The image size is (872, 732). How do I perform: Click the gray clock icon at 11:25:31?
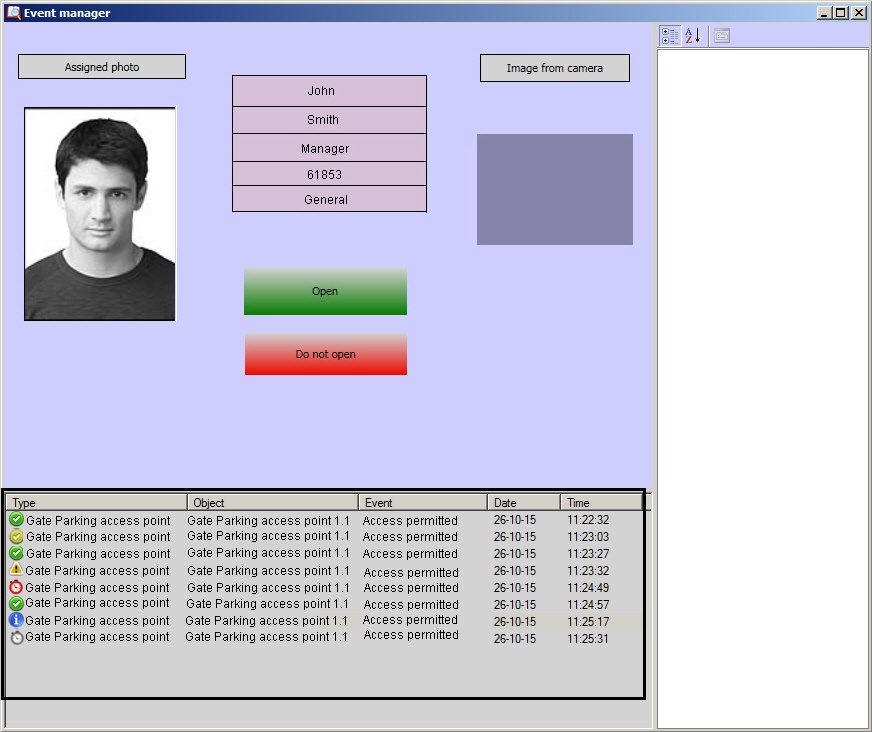(x=16, y=637)
